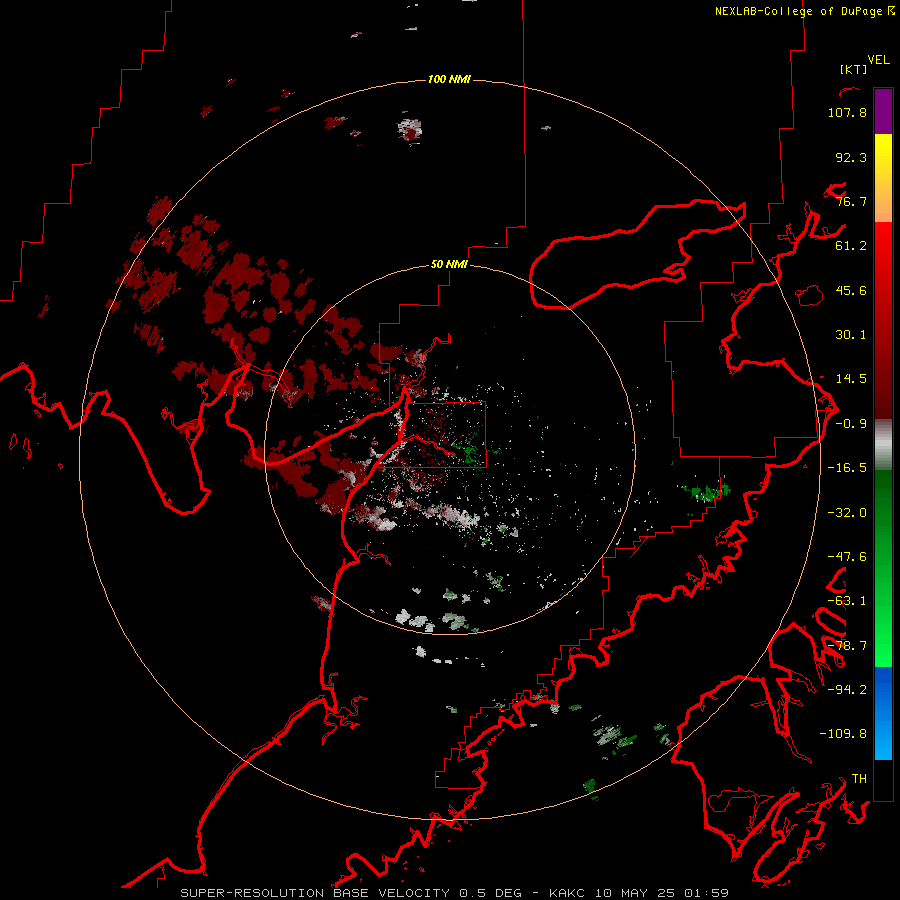The image size is (900, 900).
Task: Click the -63.1 velocity scale value
Action: tap(847, 601)
